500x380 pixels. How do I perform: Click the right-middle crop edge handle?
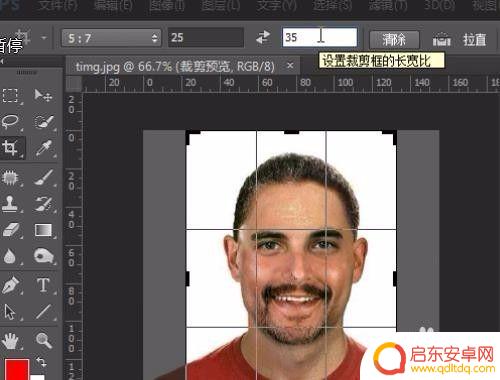(x=395, y=279)
